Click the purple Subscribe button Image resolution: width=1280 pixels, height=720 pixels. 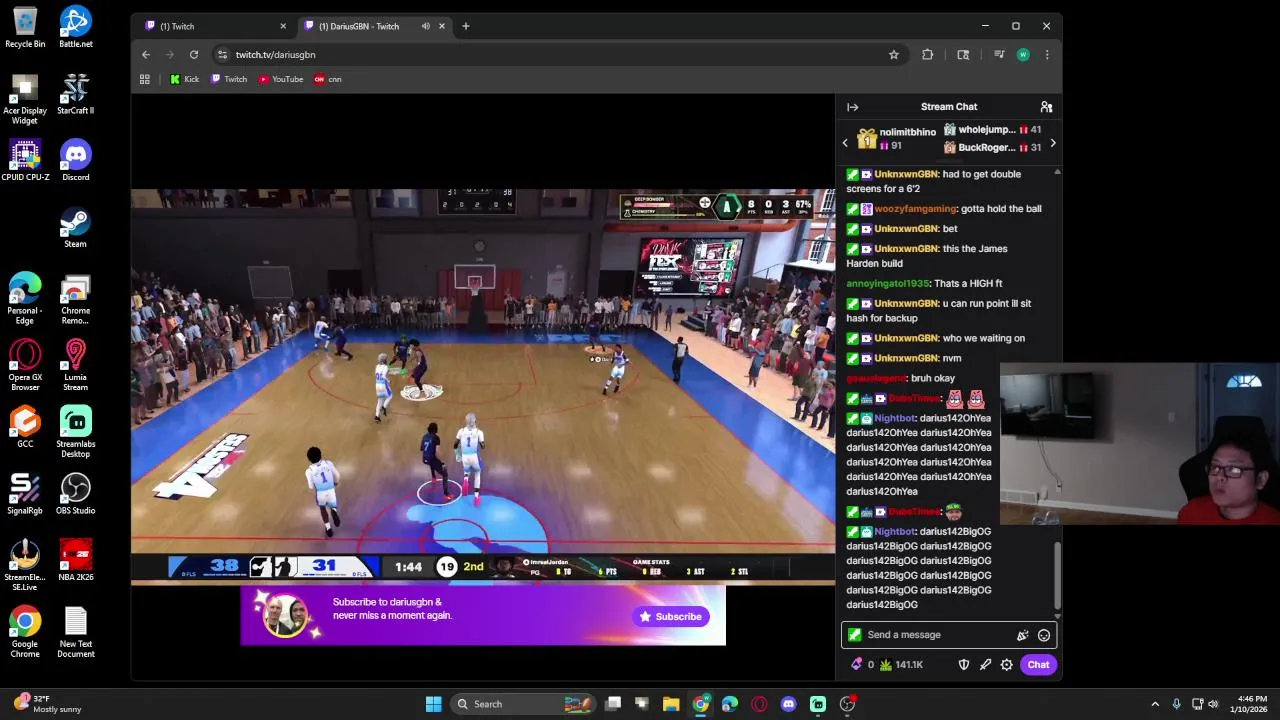click(x=671, y=617)
